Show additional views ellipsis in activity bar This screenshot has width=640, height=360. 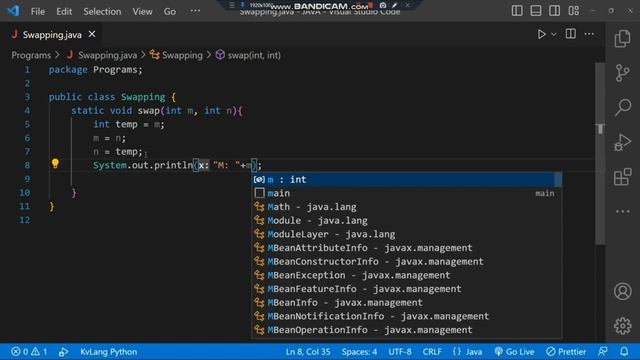(x=622, y=211)
